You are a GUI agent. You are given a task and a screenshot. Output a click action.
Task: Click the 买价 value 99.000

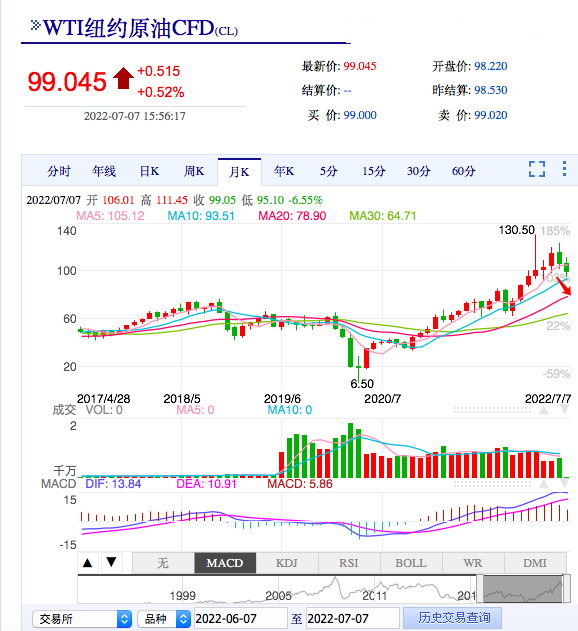pyautogui.click(x=360, y=115)
